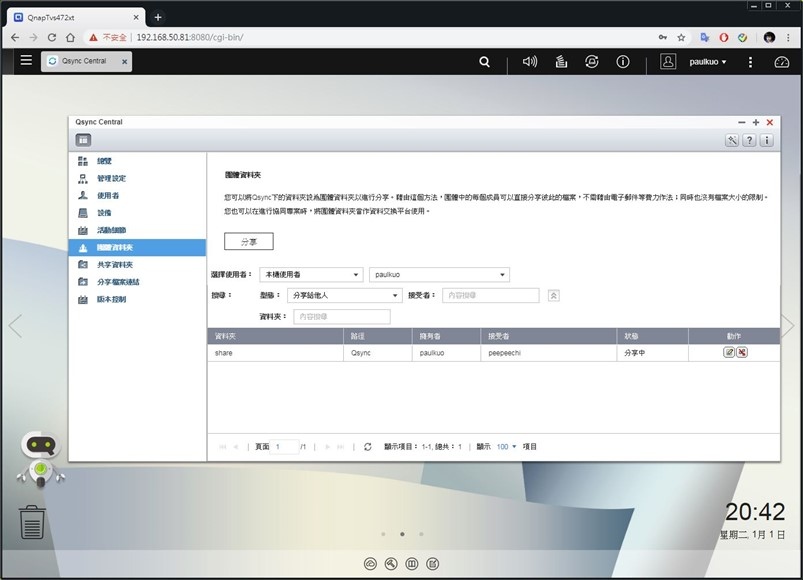Select 總覽 overview in sidebar
The width and height of the screenshot is (803, 580).
[137, 161]
